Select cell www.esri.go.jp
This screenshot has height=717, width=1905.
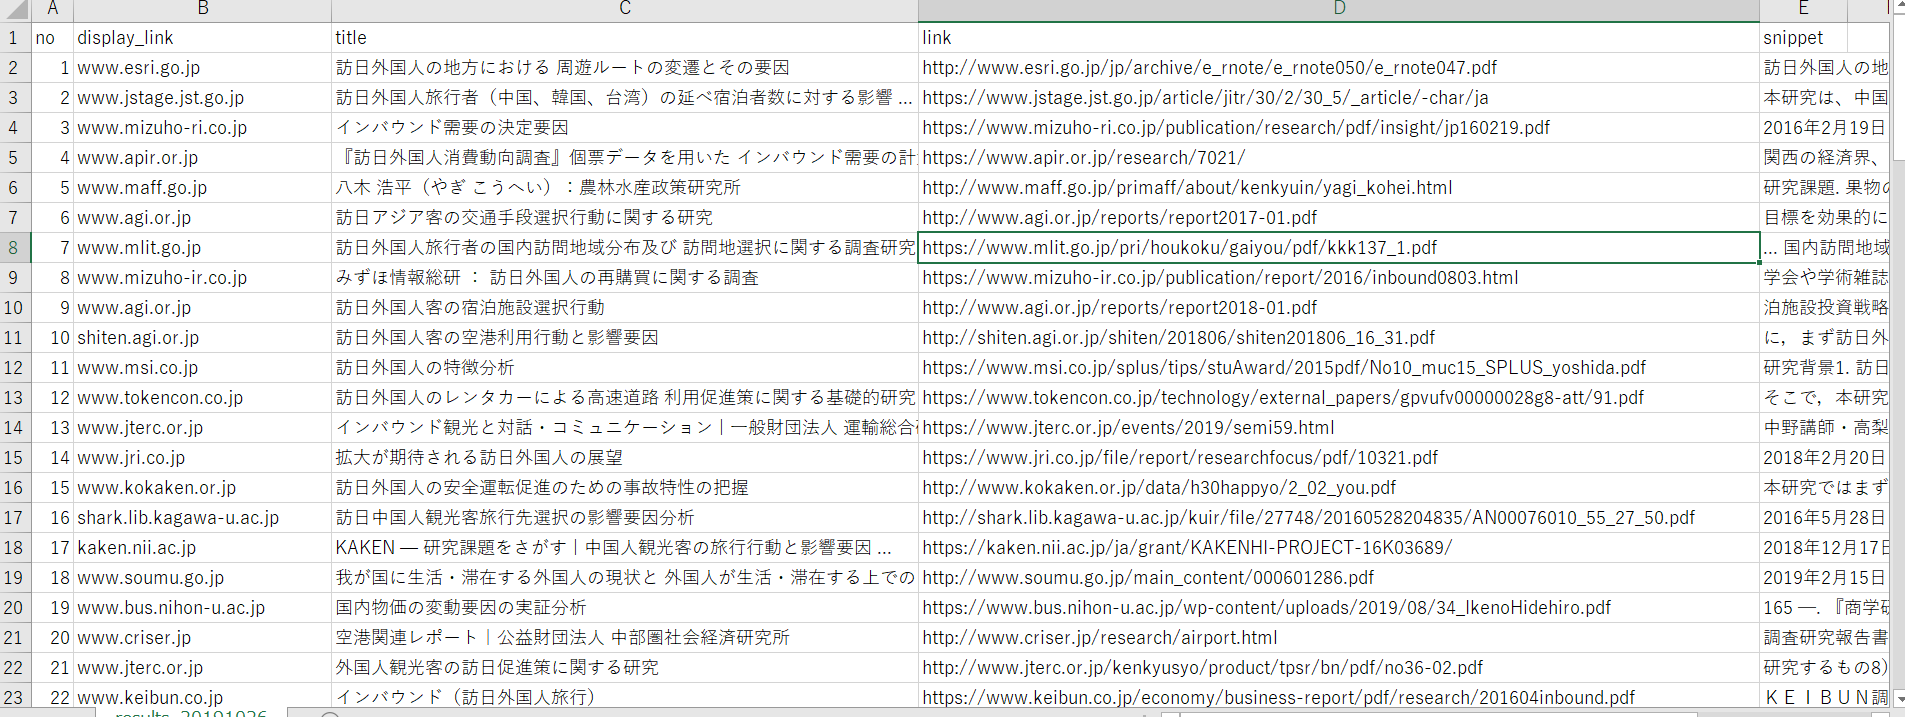pos(202,68)
